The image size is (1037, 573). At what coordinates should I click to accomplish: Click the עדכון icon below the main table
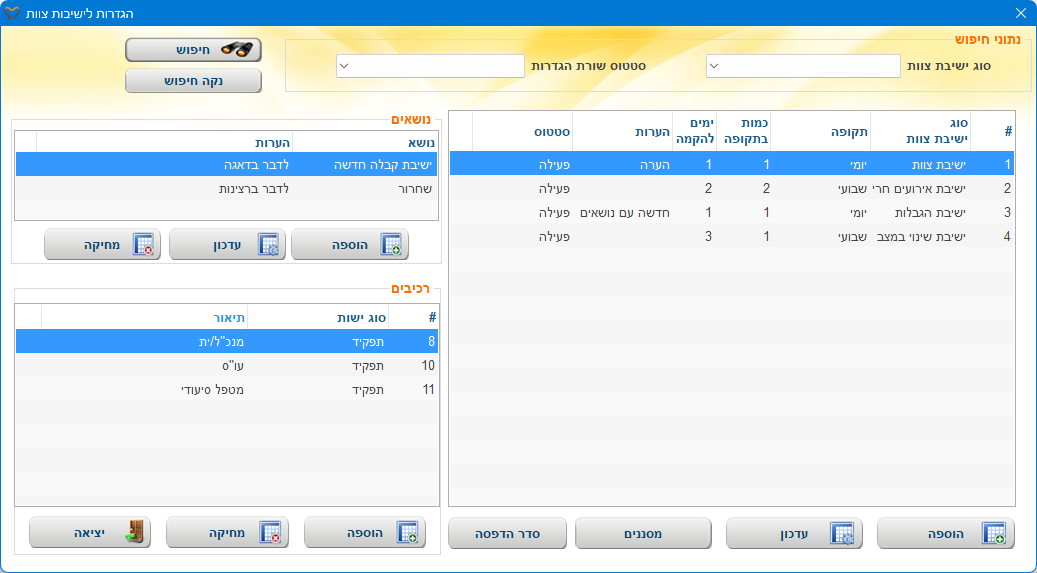[x=842, y=534]
